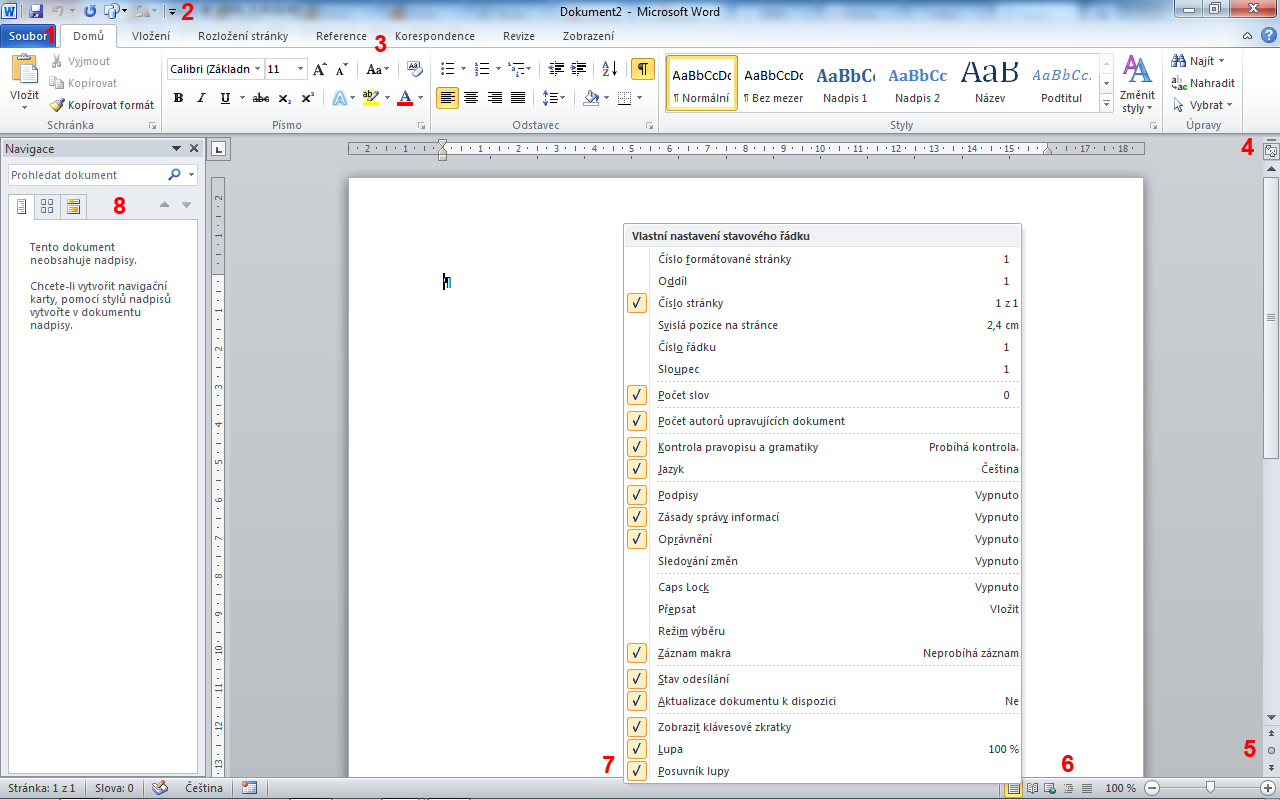The width and height of the screenshot is (1280, 800).
Task: Open the Písmo dialog launcher
Action: pyautogui.click(x=421, y=126)
